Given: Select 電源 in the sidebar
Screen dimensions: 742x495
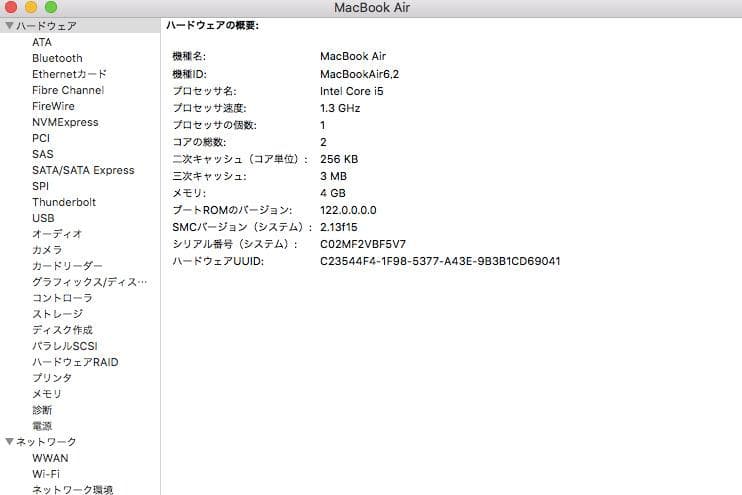Looking at the screenshot, I should tap(42, 426).
